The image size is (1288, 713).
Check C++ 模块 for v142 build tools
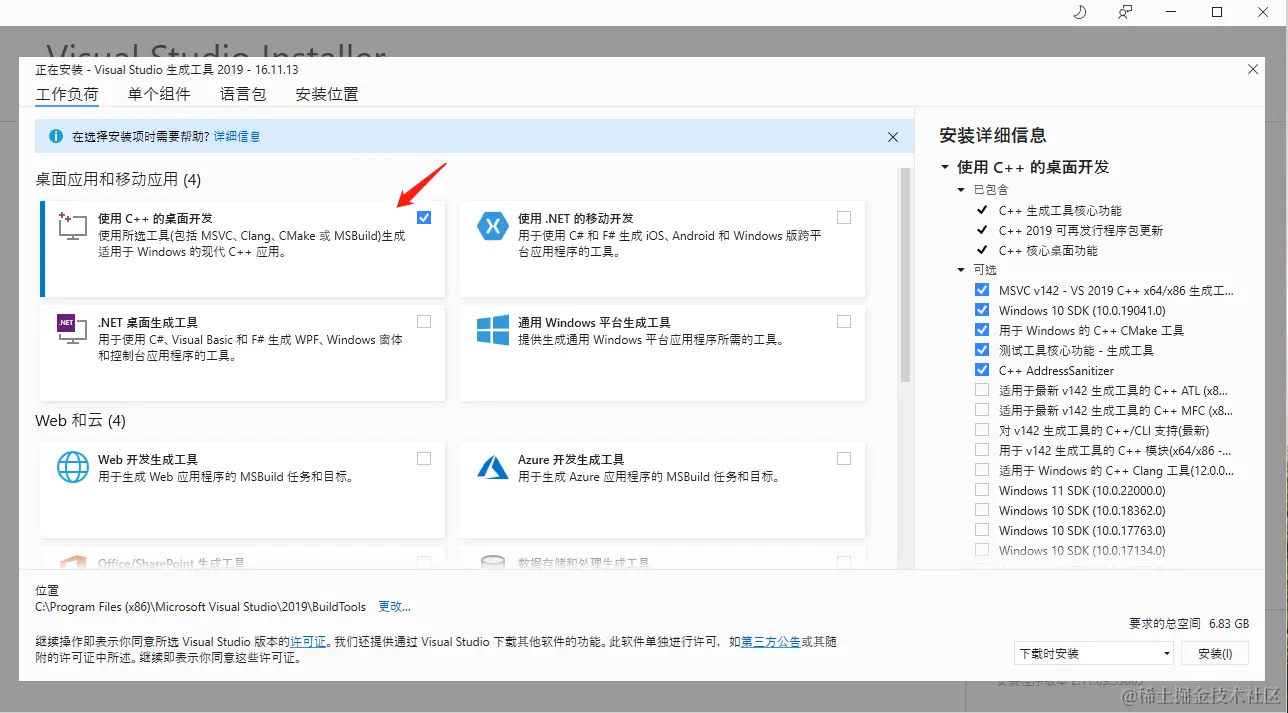[x=981, y=450]
